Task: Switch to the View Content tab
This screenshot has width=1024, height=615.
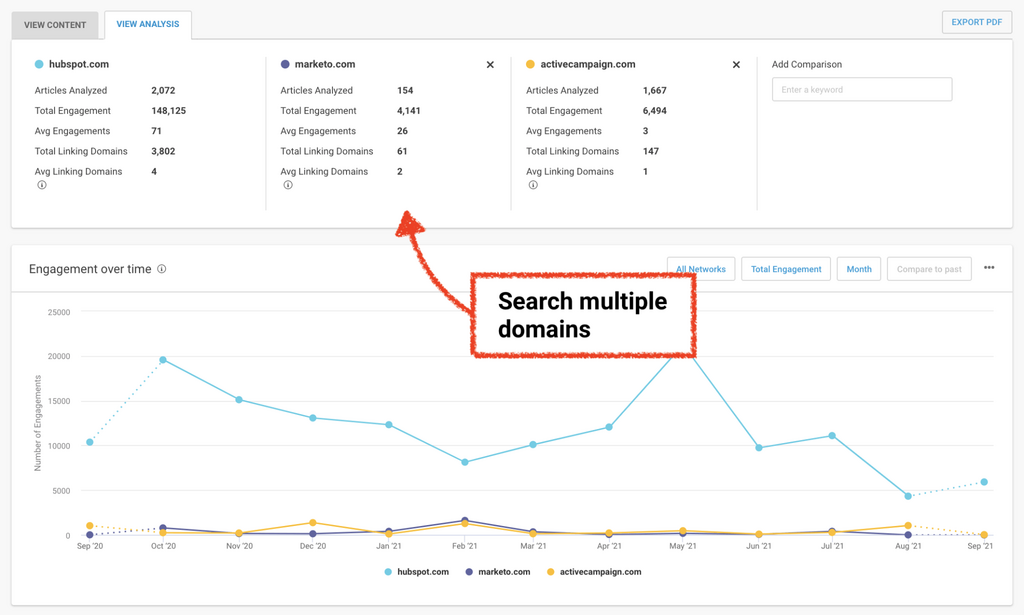Action: coord(55,25)
